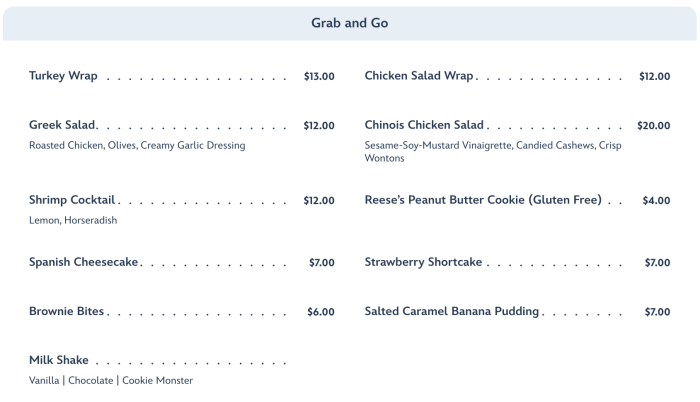The height and width of the screenshot is (402, 700).
Task: Select the Chinois Chicken Salad title
Action: (x=424, y=125)
